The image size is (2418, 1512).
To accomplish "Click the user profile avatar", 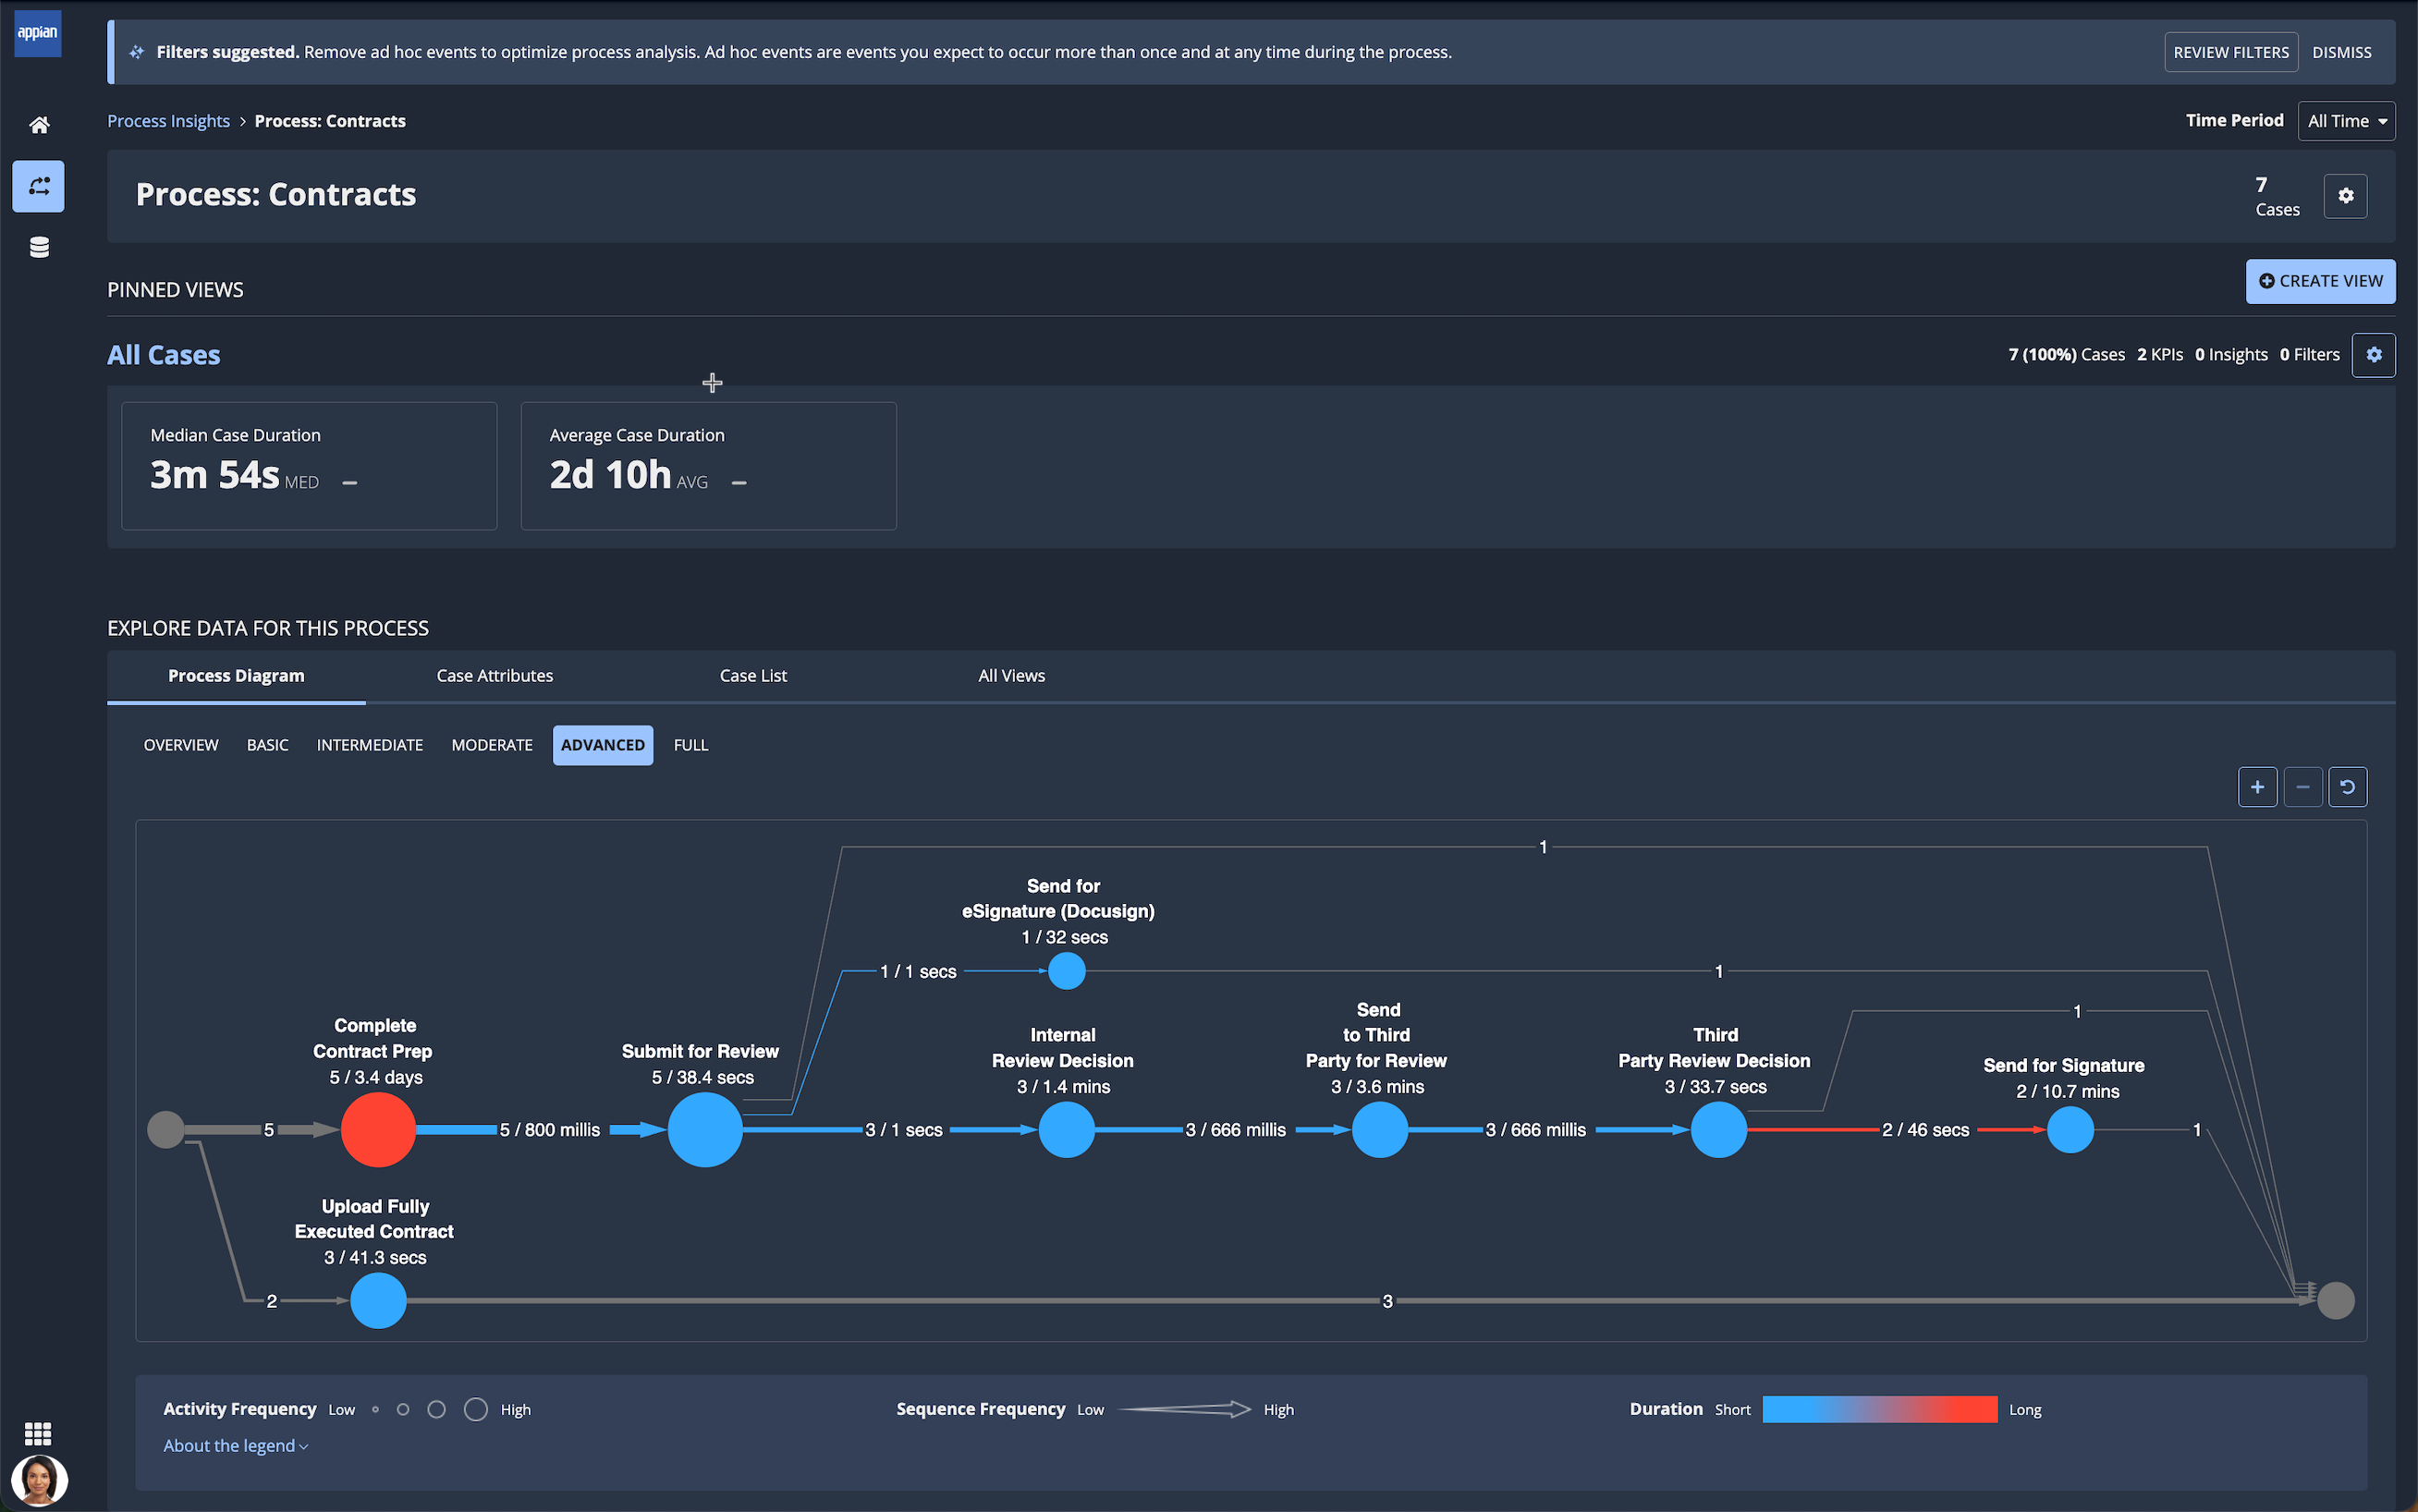I will tap(39, 1480).
